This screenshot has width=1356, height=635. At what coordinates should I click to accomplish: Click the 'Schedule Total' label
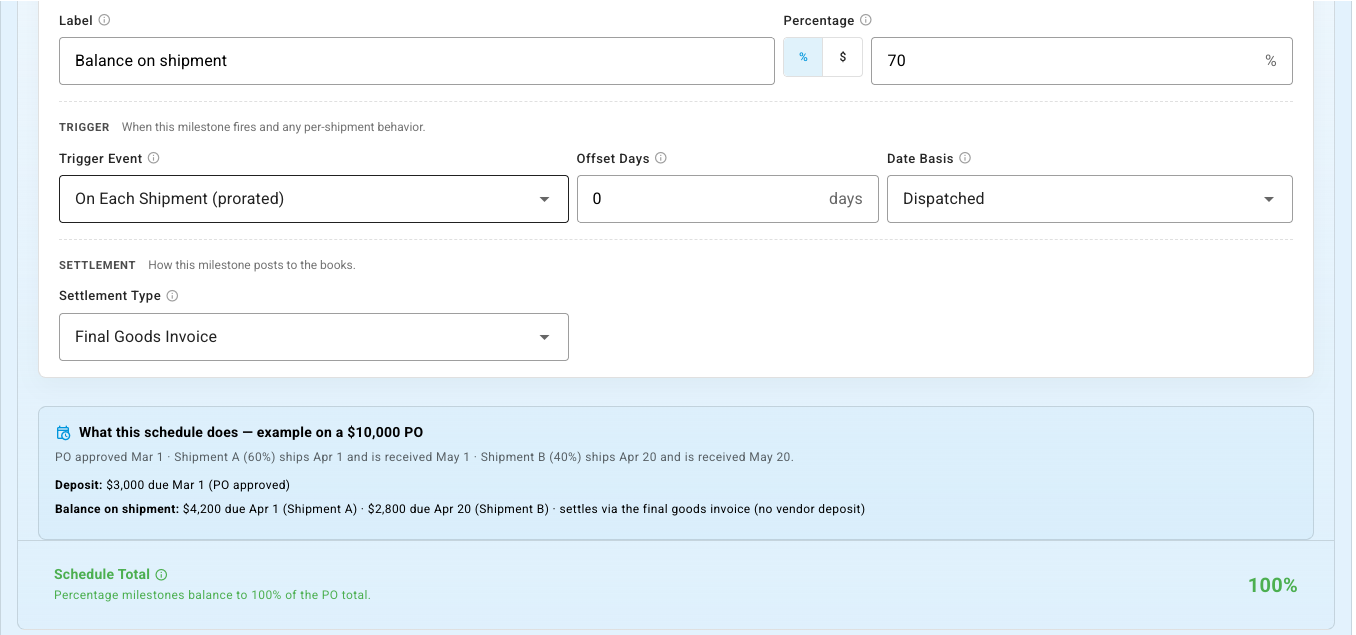(x=102, y=575)
